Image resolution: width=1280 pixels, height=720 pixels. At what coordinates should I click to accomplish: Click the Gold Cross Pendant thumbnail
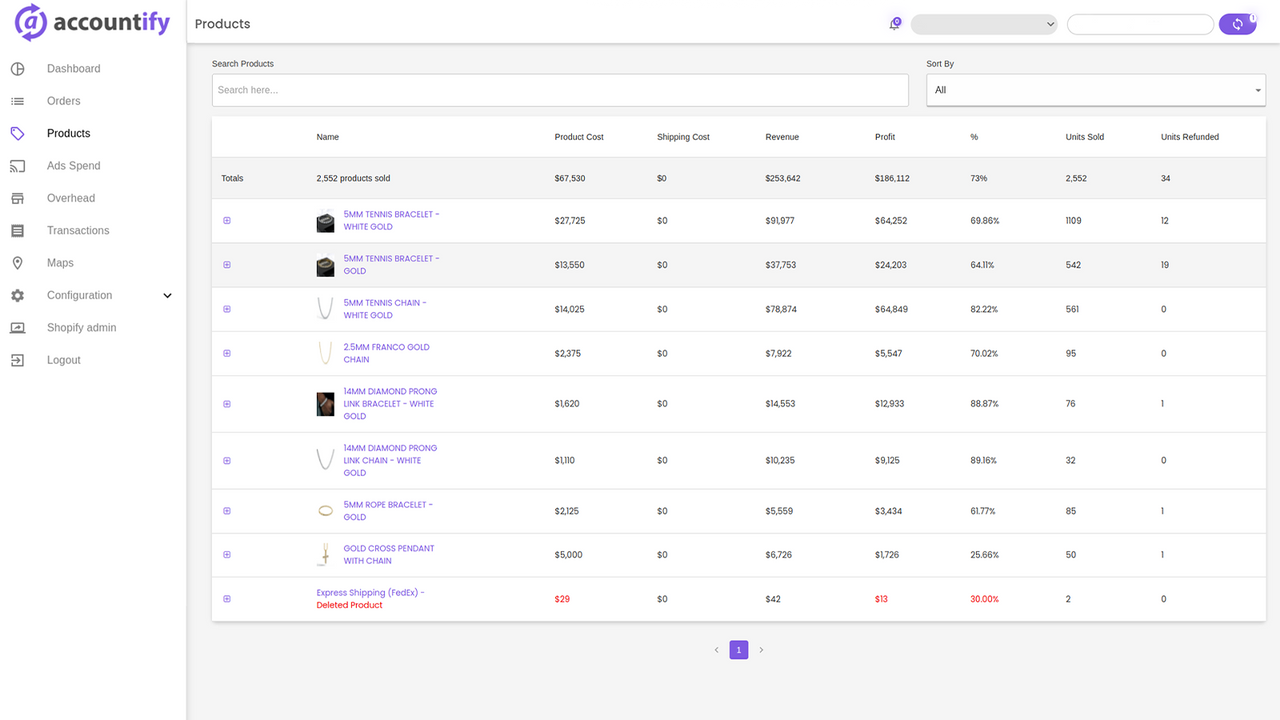[325, 555]
